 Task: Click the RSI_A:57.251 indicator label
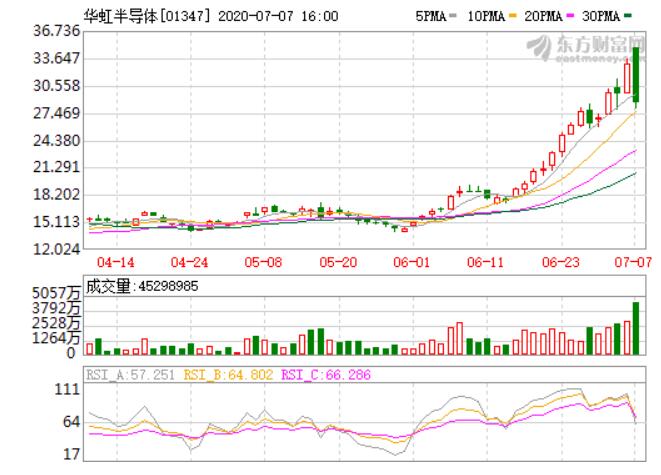pos(130,375)
